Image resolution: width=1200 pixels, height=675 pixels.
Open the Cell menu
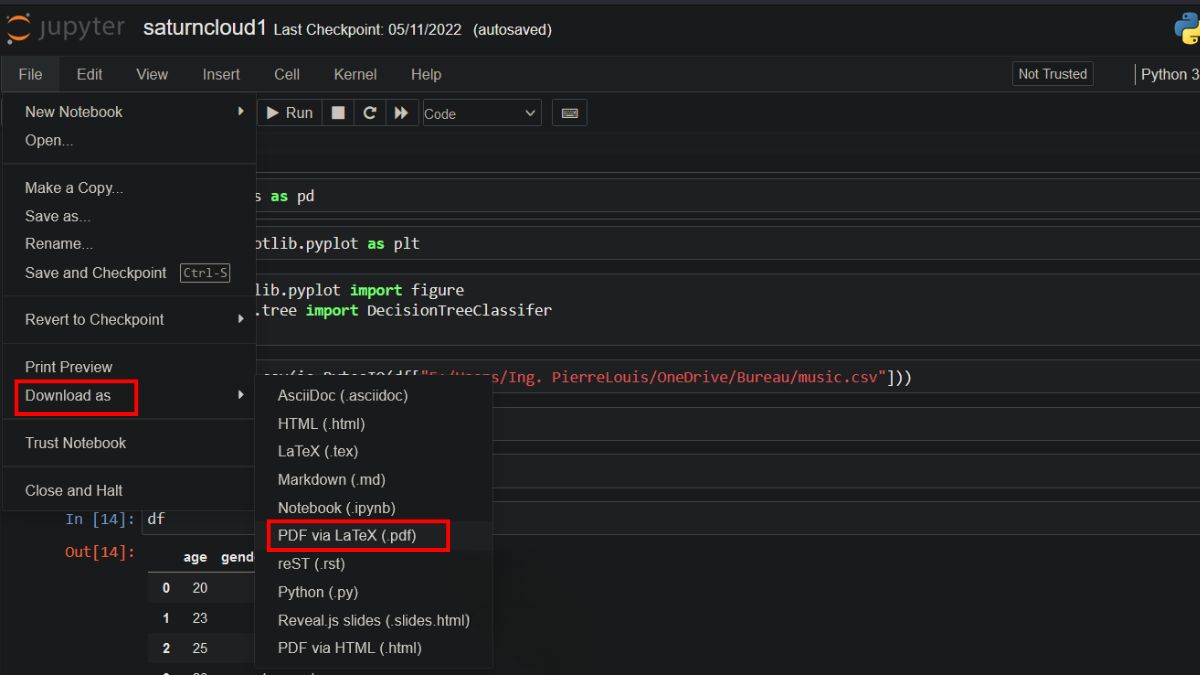pos(287,74)
